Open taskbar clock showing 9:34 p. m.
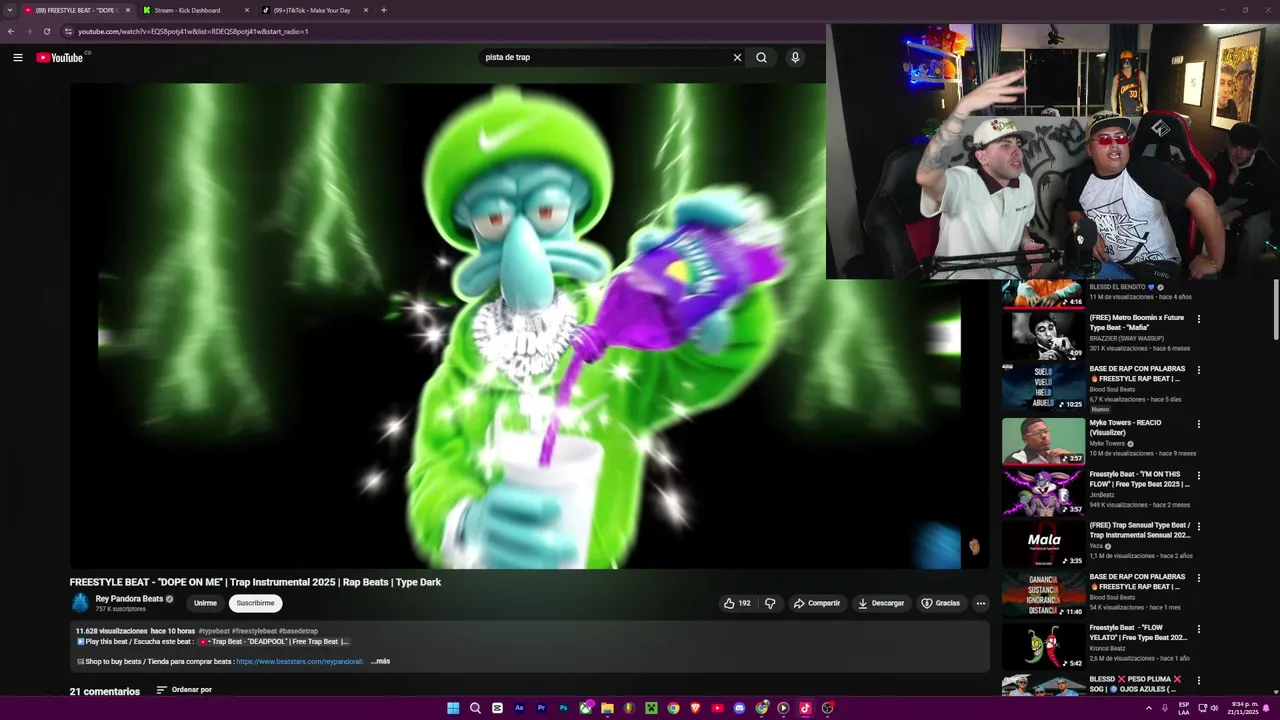This screenshot has width=1280, height=720. pyautogui.click(x=1245, y=708)
